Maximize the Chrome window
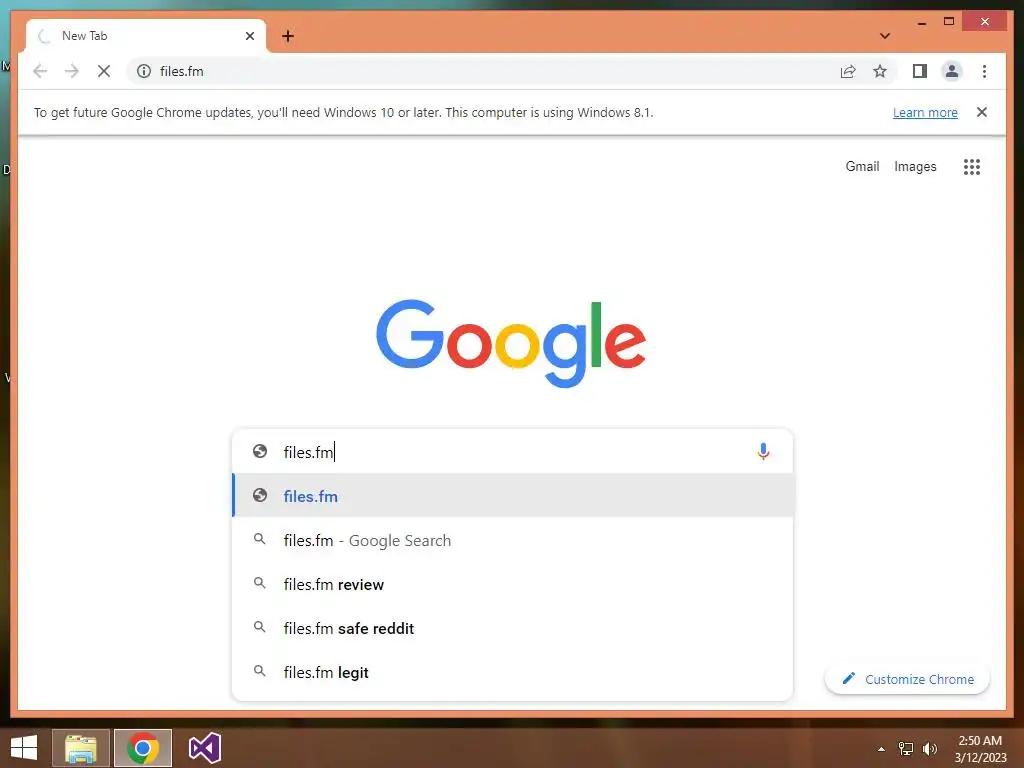This screenshot has height=768, width=1024. 949,22
